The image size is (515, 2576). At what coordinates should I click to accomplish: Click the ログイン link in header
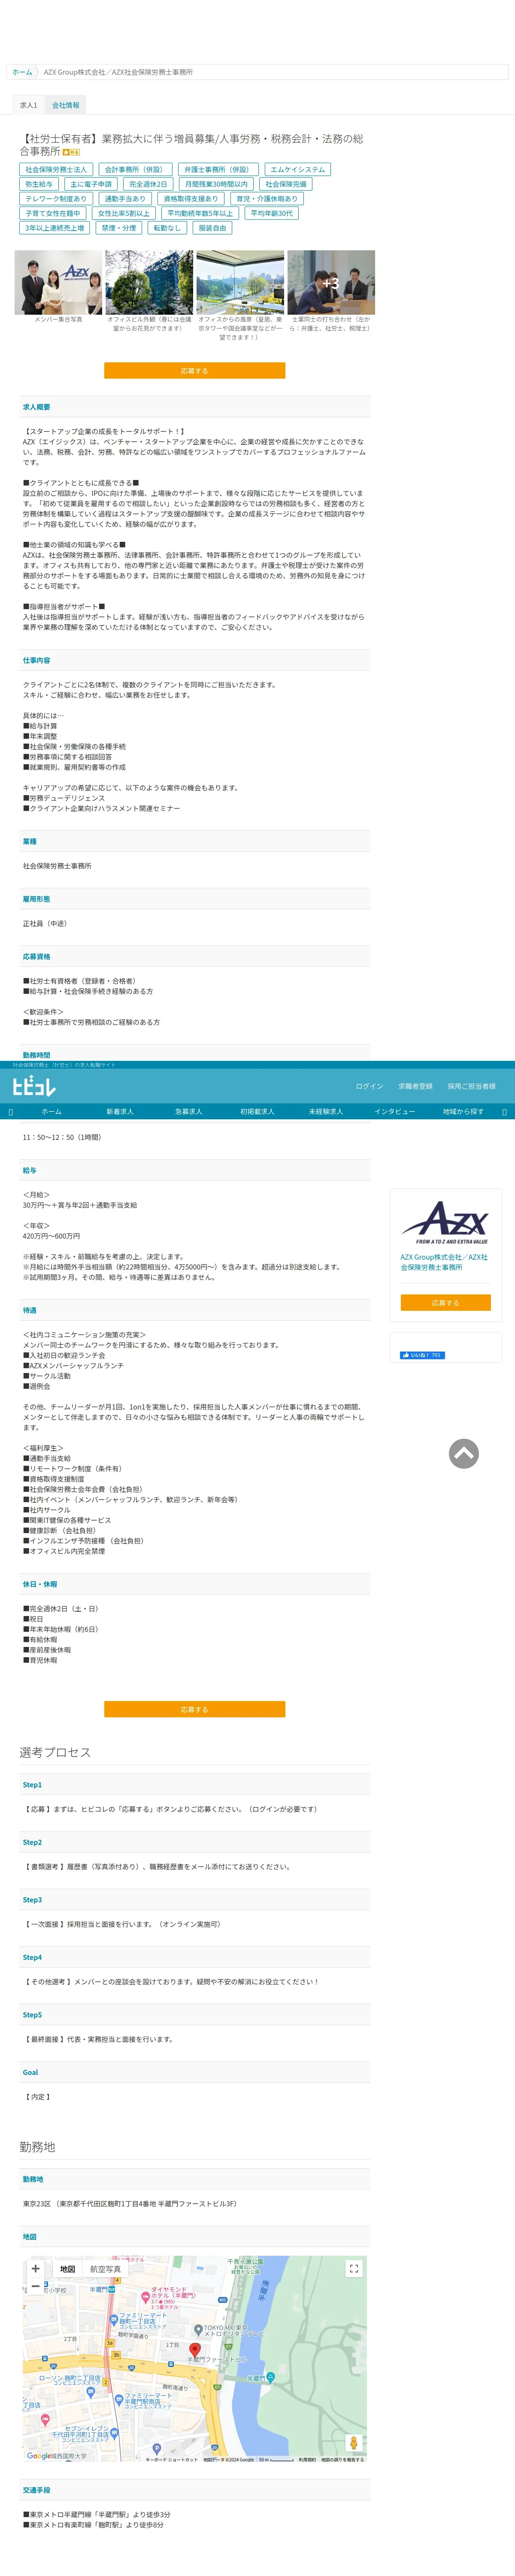click(x=369, y=1086)
